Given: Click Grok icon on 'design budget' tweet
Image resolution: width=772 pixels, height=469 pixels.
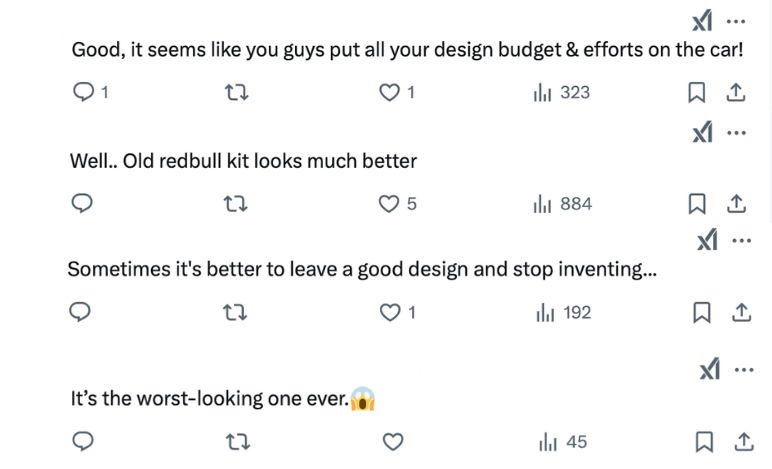Looking at the screenshot, I should [702, 20].
